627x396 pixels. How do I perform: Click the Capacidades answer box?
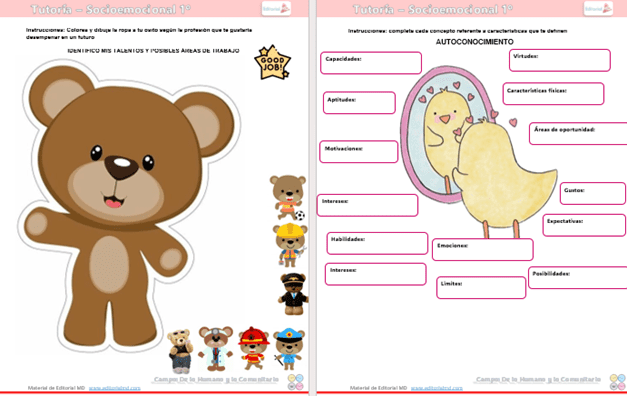(x=371, y=63)
